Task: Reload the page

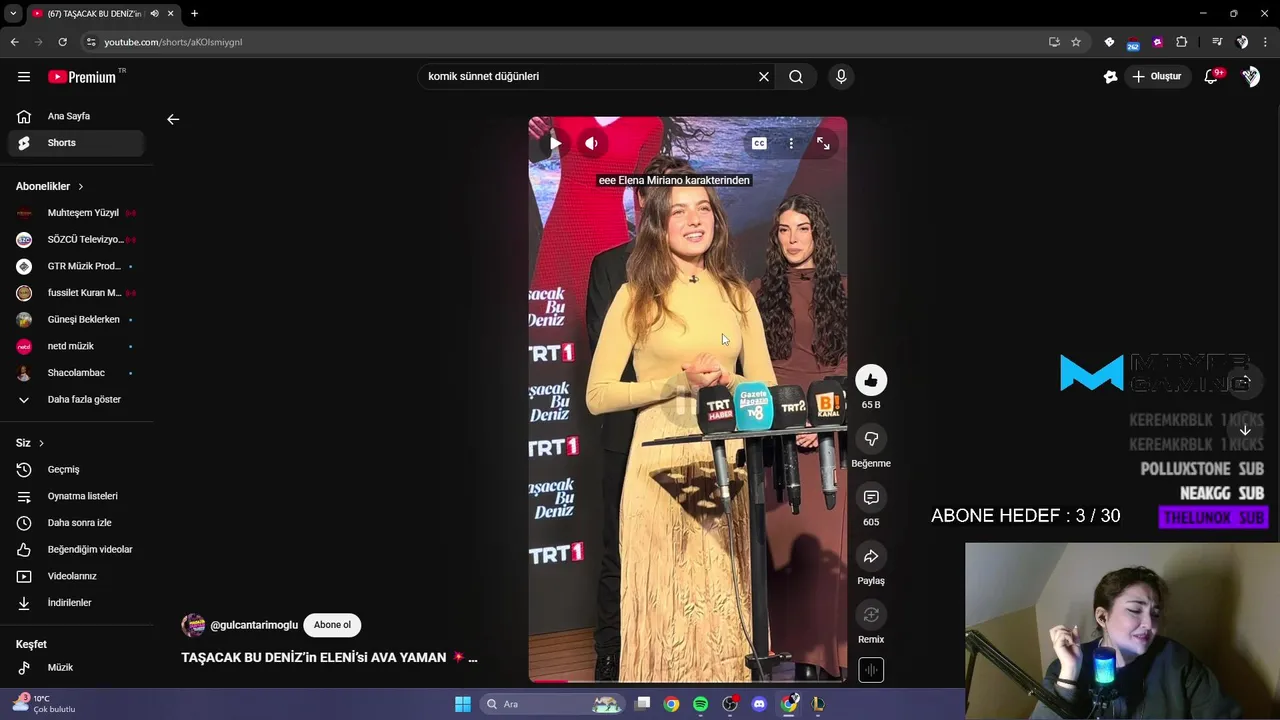Action: [x=62, y=42]
